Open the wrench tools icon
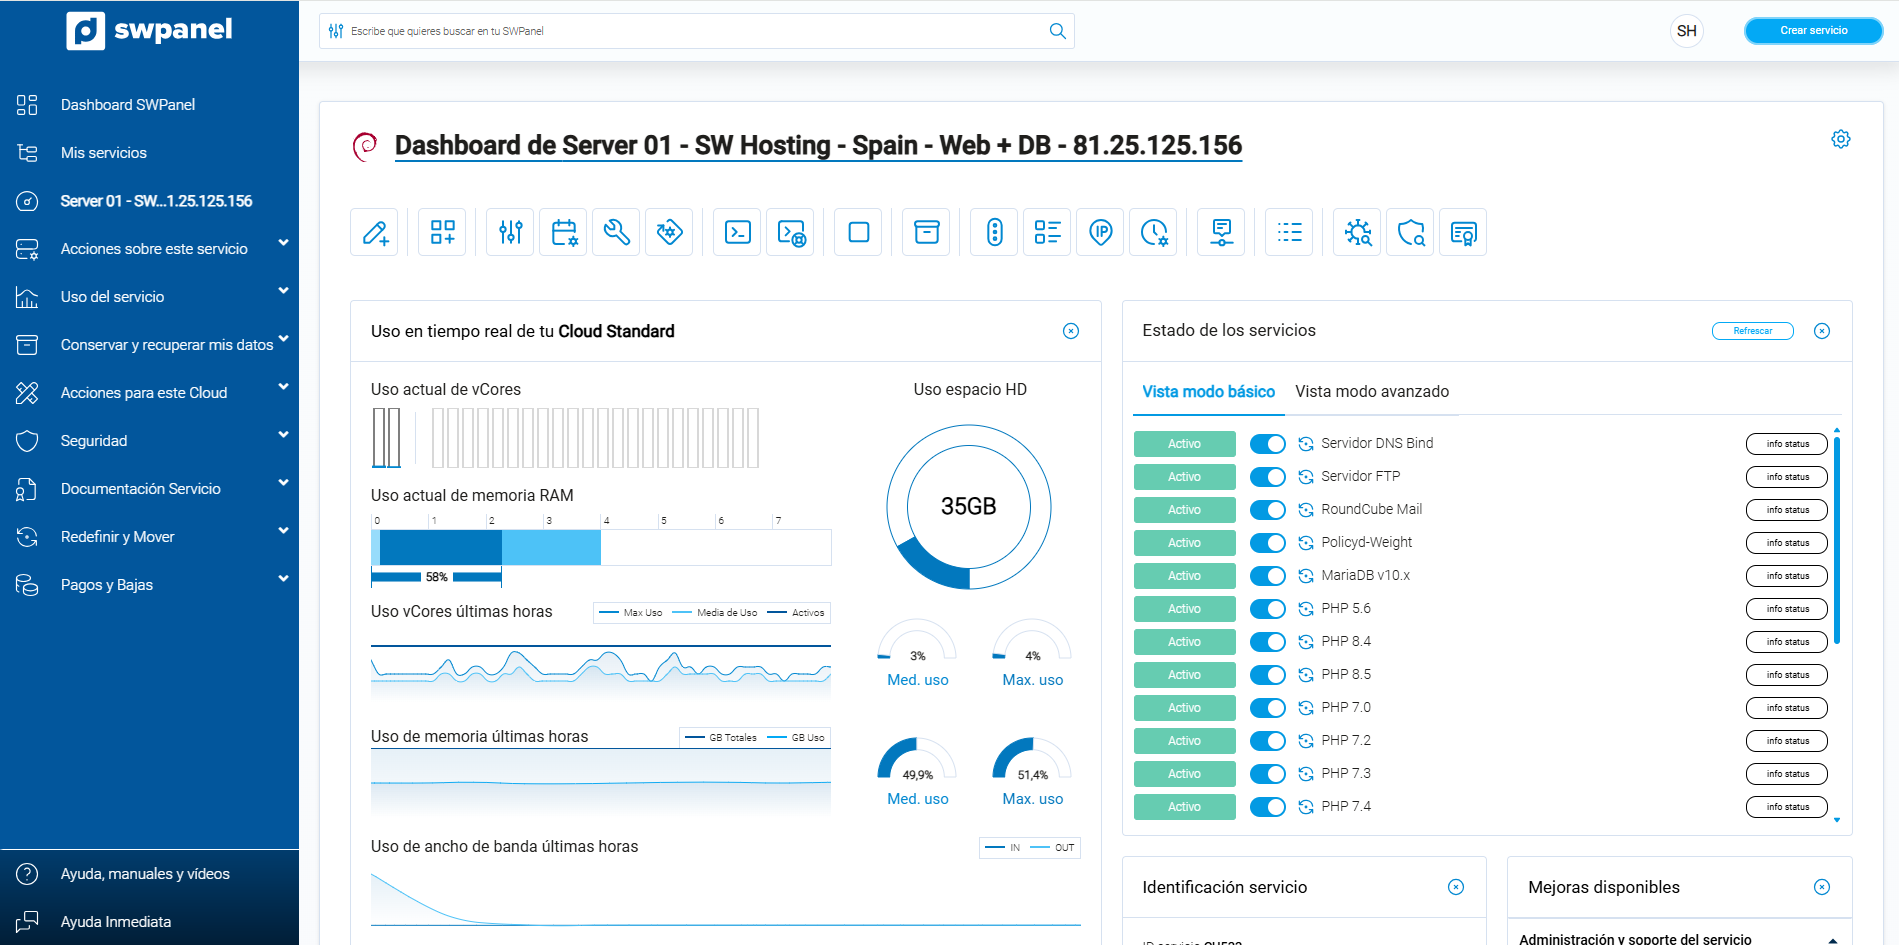 click(616, 233)
